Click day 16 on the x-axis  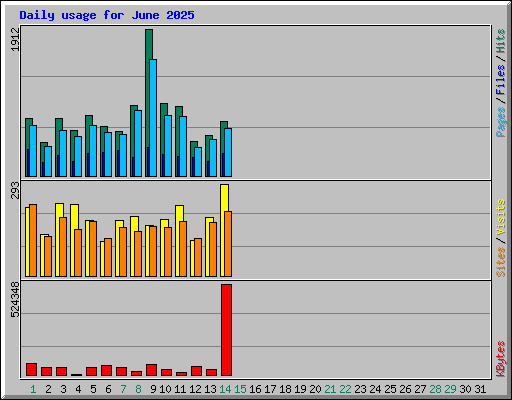click(x=255, y=389)
